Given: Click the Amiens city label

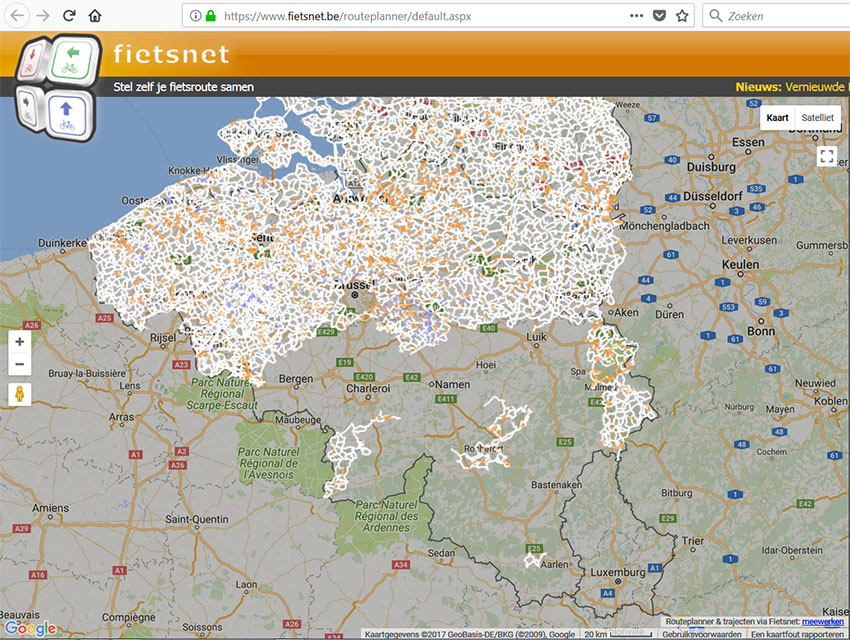Looking at the screenshot, I should tap(50, 508).
